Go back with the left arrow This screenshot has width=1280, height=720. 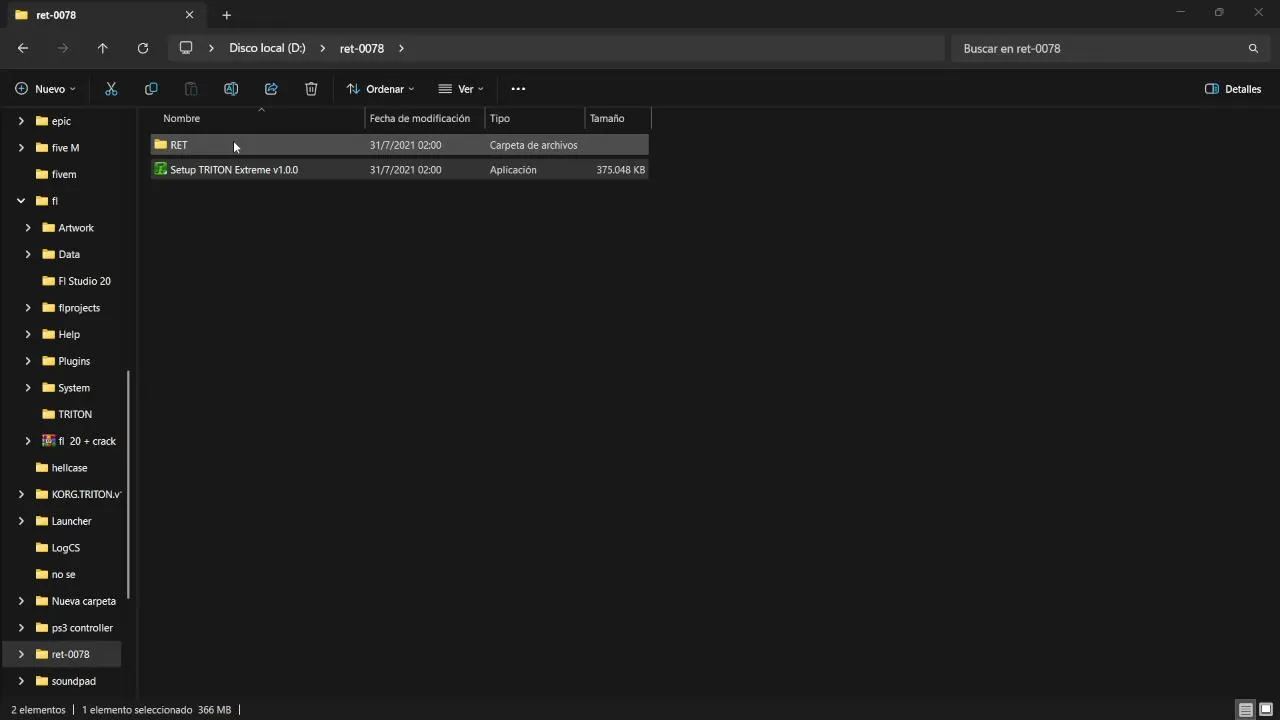pyautogui.click(x=23, y=48)
